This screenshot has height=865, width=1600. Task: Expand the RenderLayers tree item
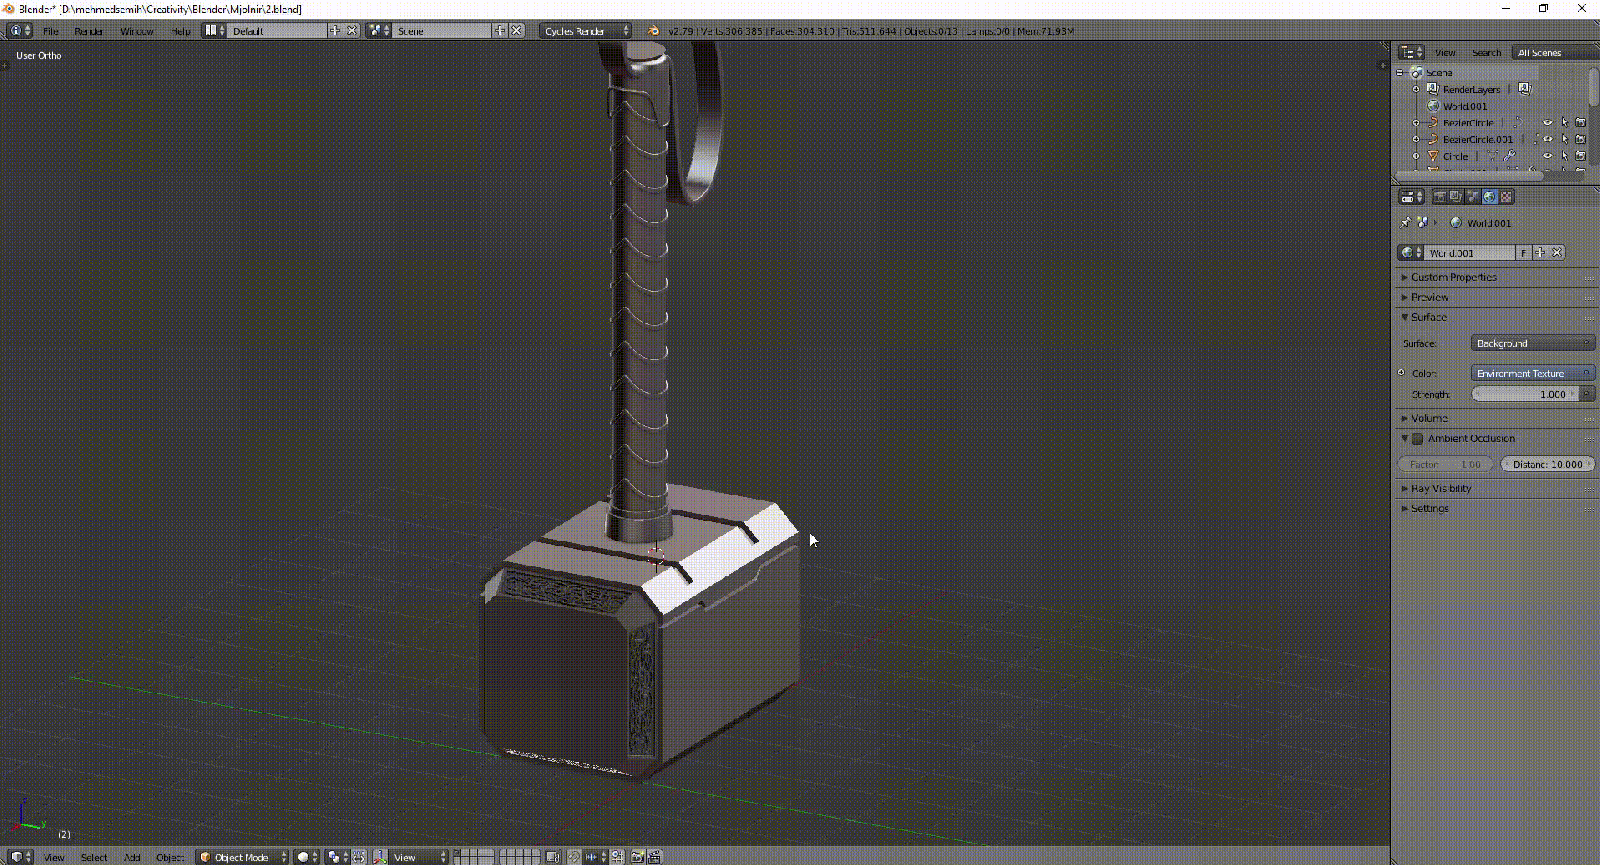1416,89
